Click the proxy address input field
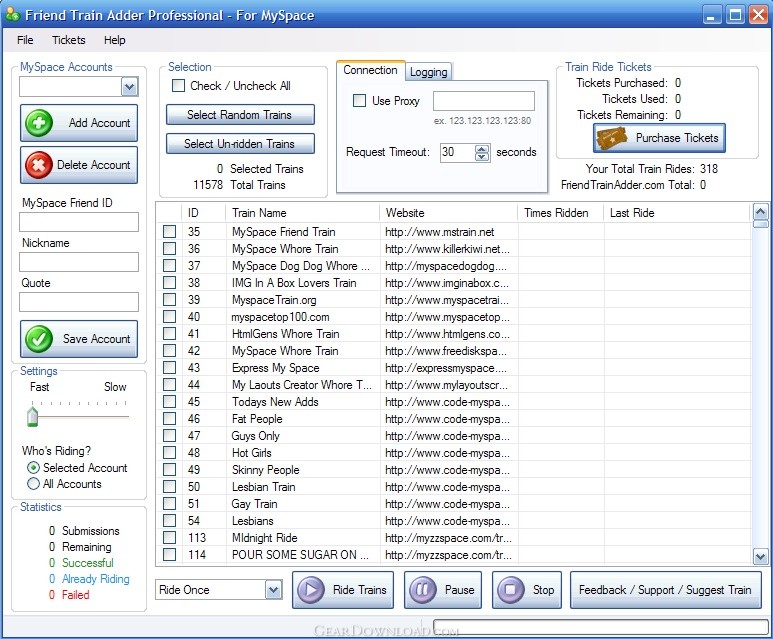The width and height of the screenshot is (773, 639). click(484, 101)
